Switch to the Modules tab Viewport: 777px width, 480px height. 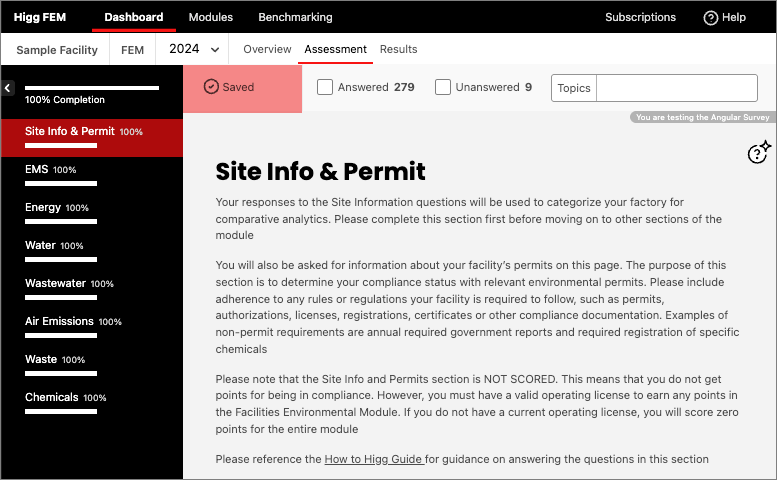click(x=210, y=17)
